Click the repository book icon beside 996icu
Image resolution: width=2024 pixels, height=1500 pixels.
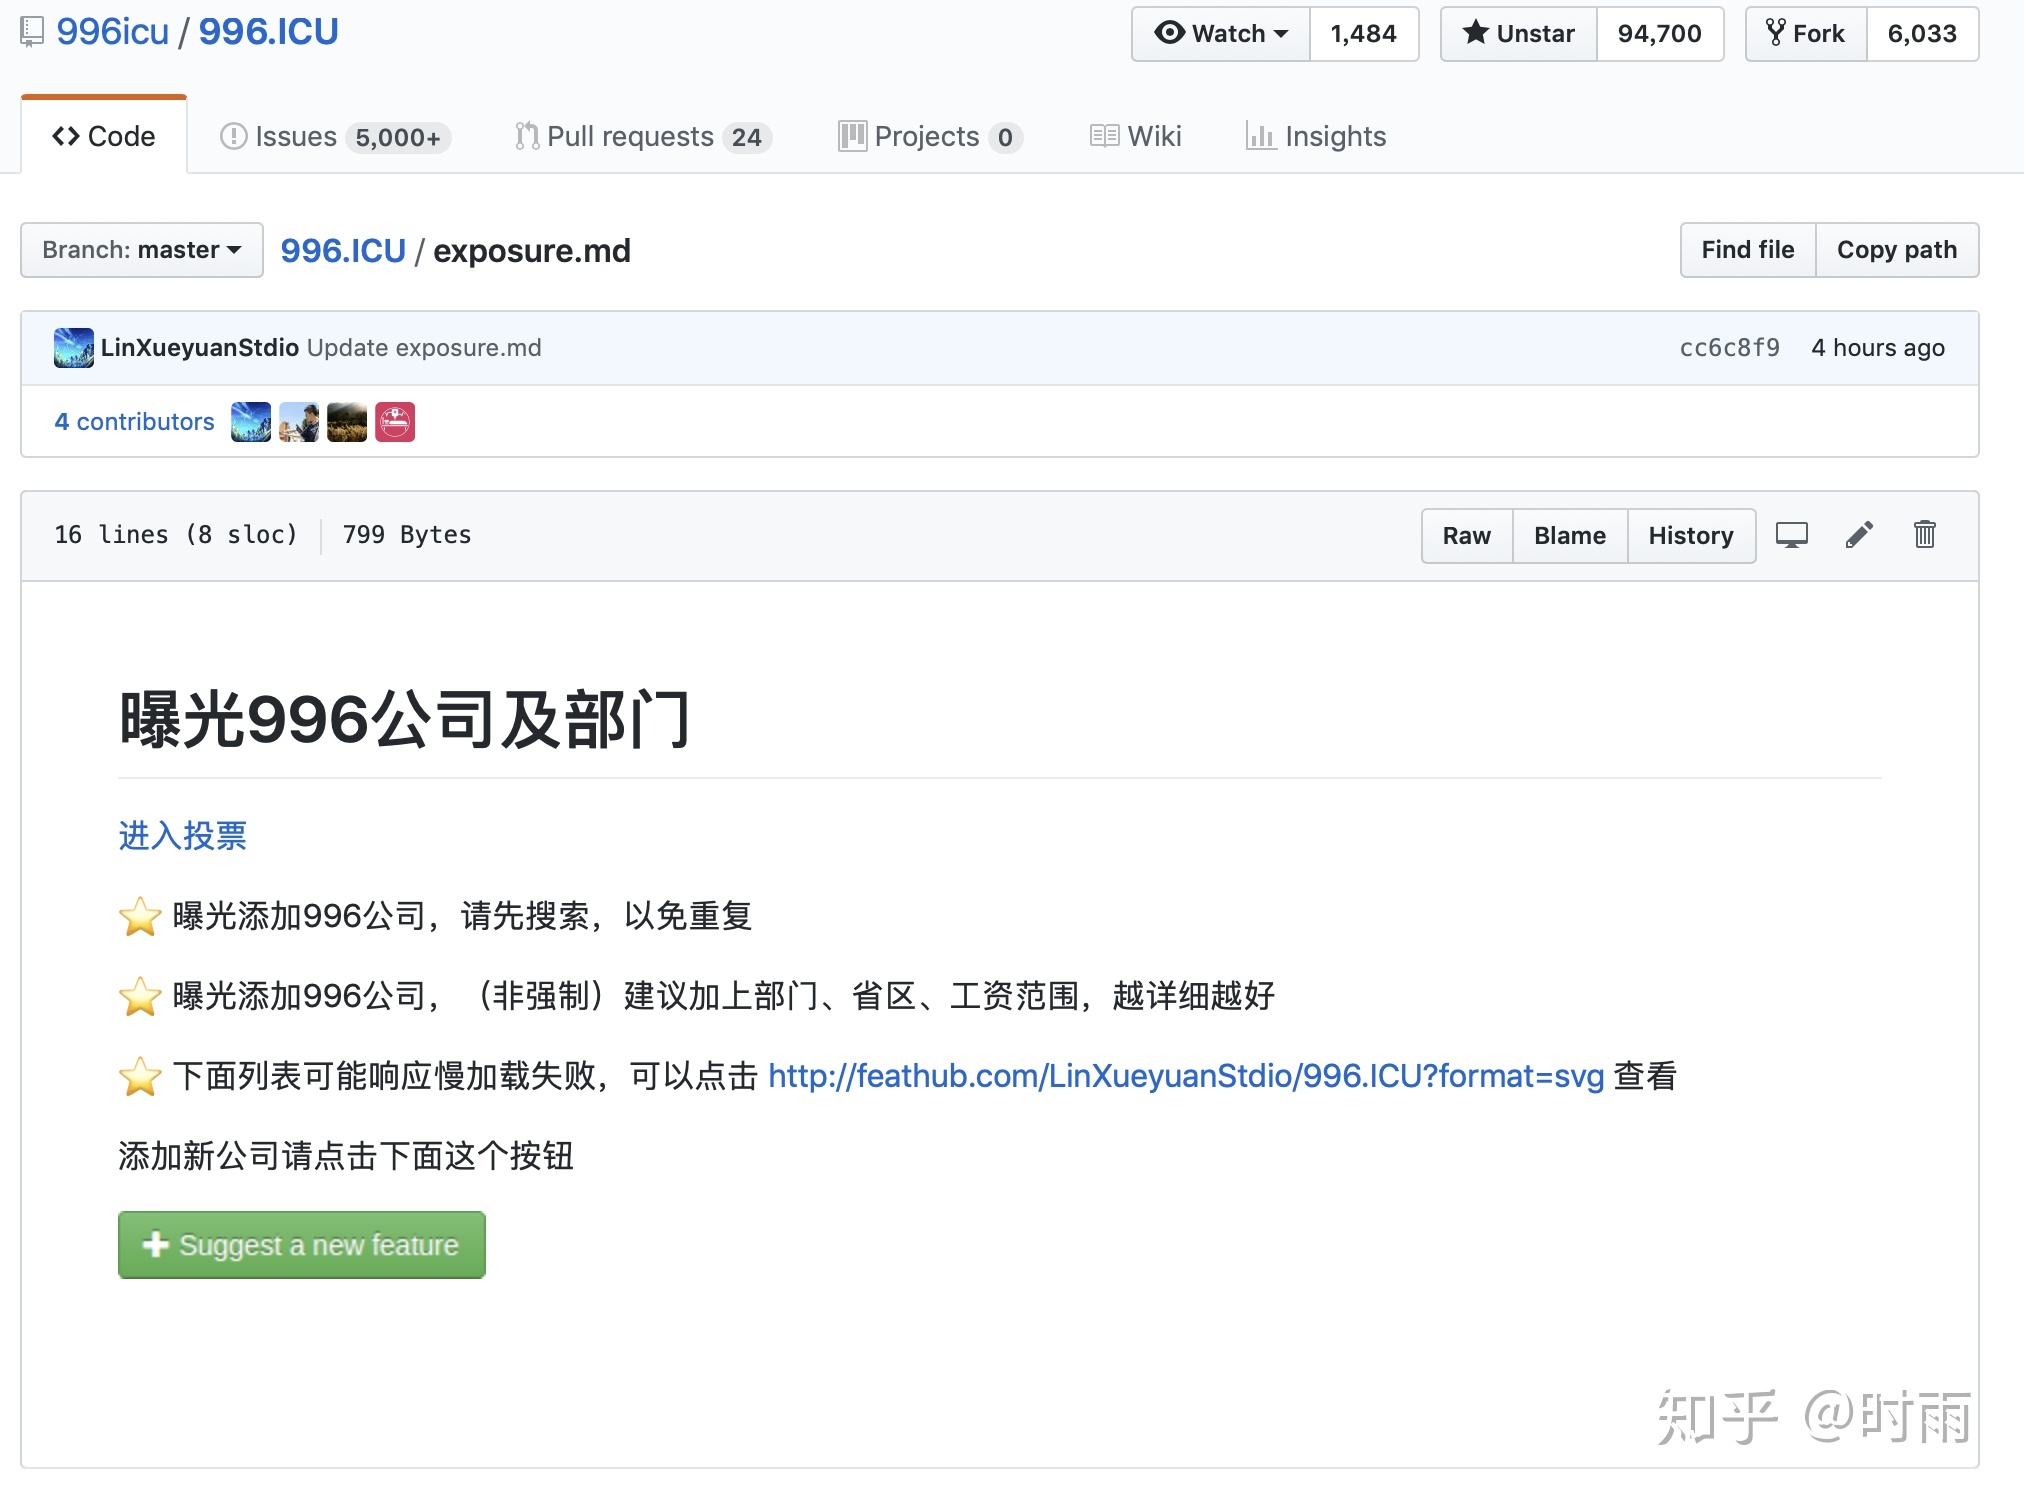32,32
